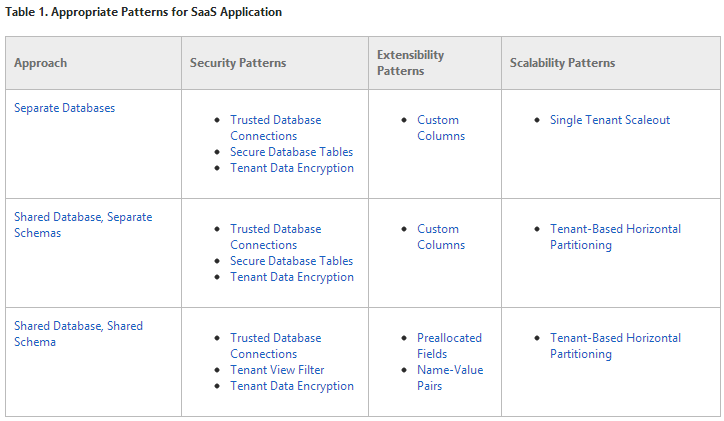Open the Preallocated Fields link
Image resolution: width=724 pixels, height=421 pixels.
coord(449,338)
